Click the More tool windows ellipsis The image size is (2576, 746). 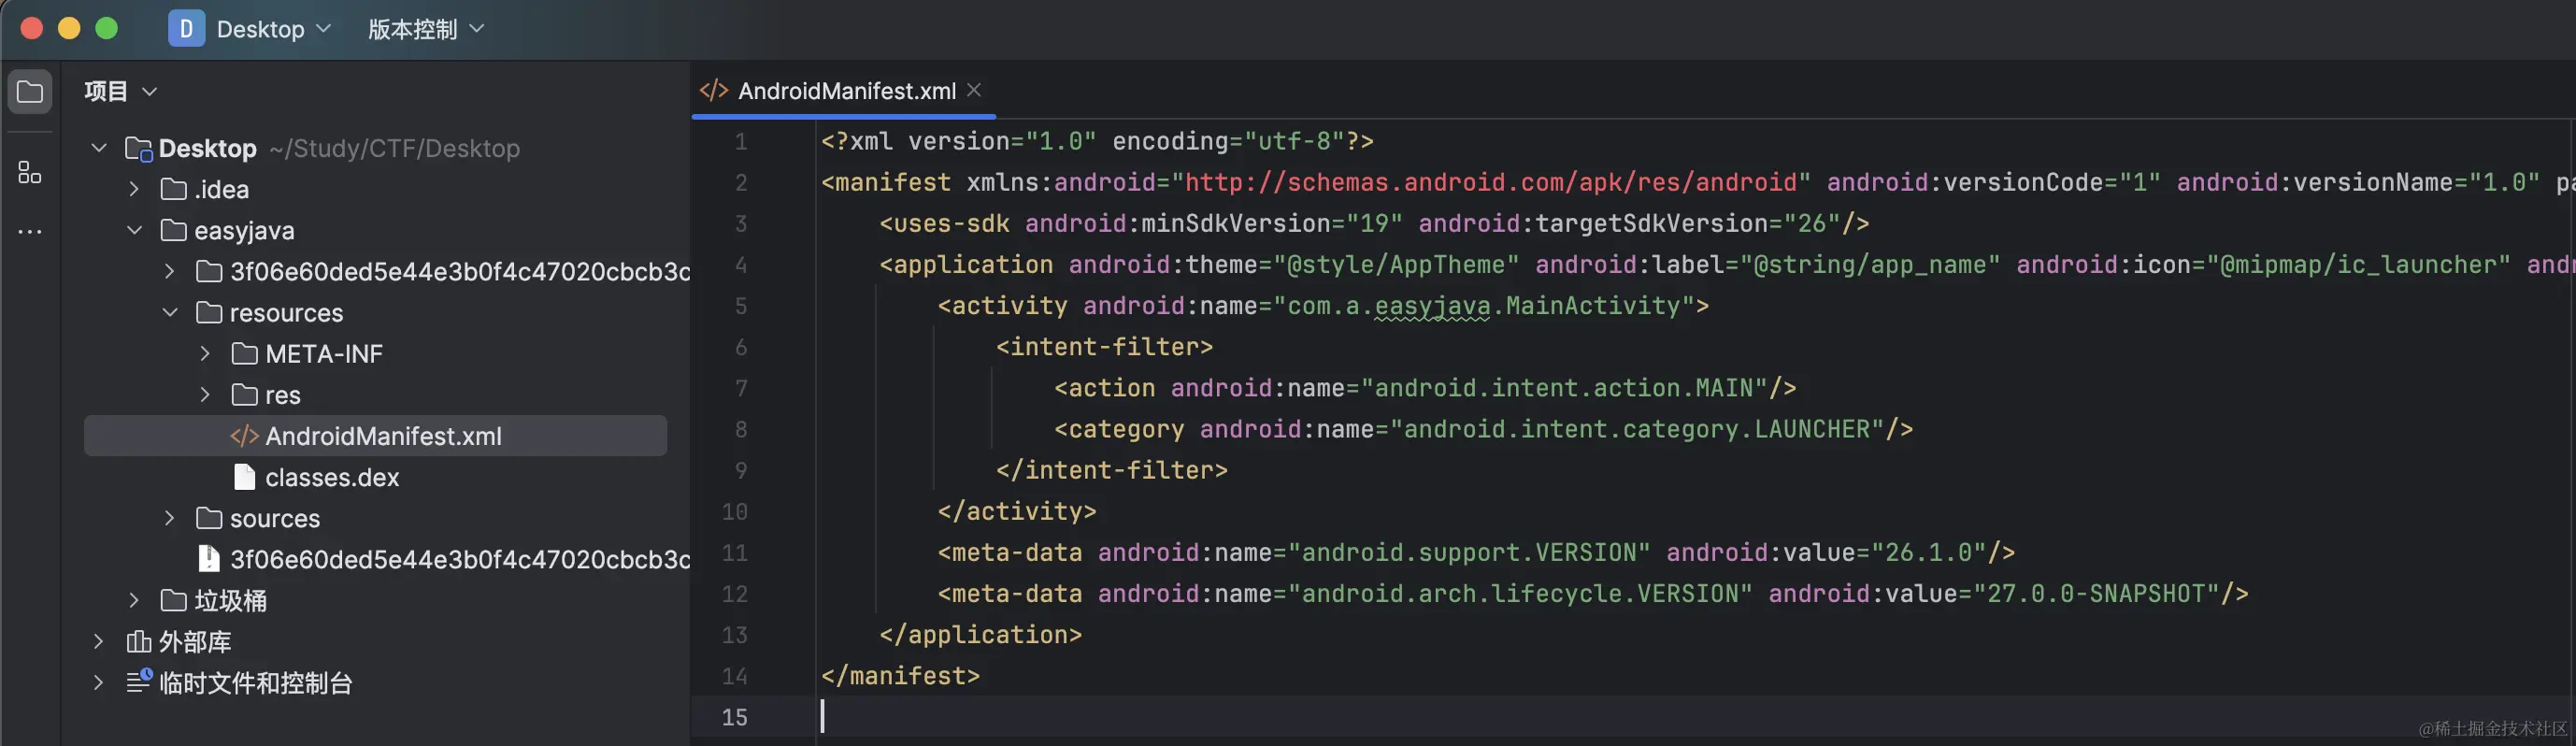30,232
